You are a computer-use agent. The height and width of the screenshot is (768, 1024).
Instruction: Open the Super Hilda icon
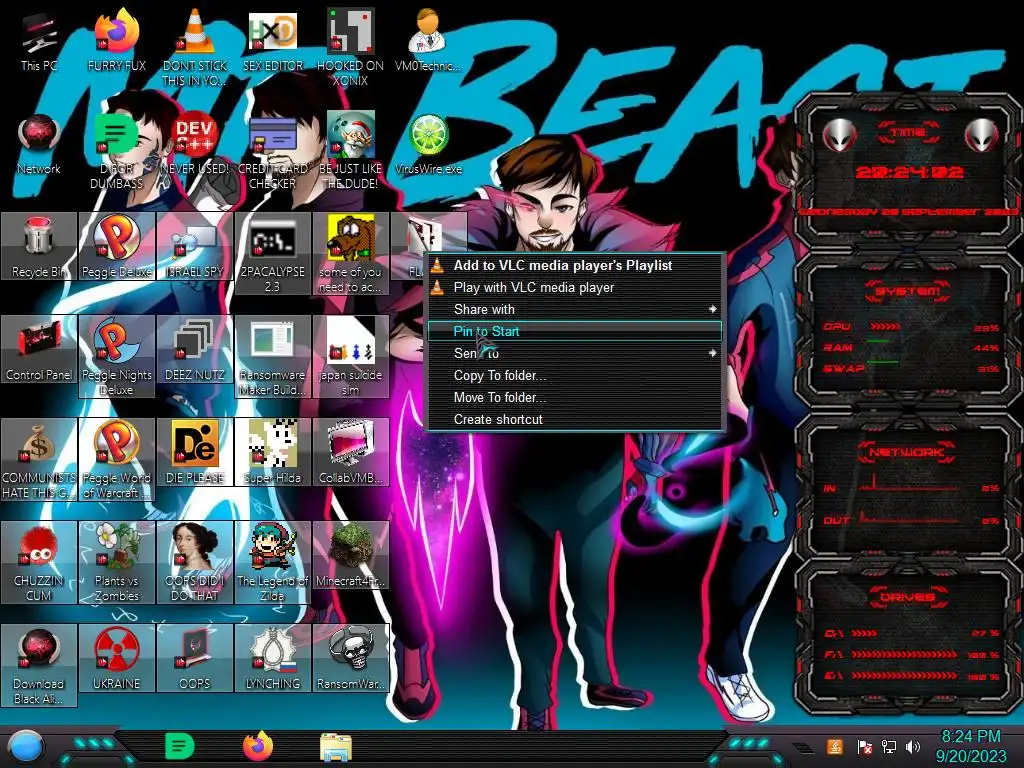pyautogui.click(x=272, y=453)
